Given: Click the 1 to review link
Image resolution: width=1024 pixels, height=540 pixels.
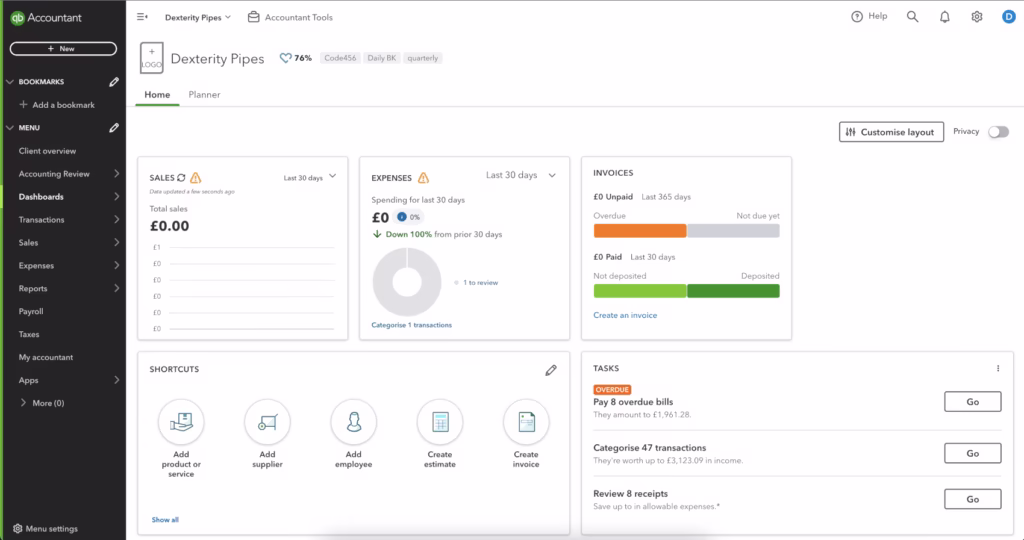Looking at the screenshot, I should click(x=481, y=283).
